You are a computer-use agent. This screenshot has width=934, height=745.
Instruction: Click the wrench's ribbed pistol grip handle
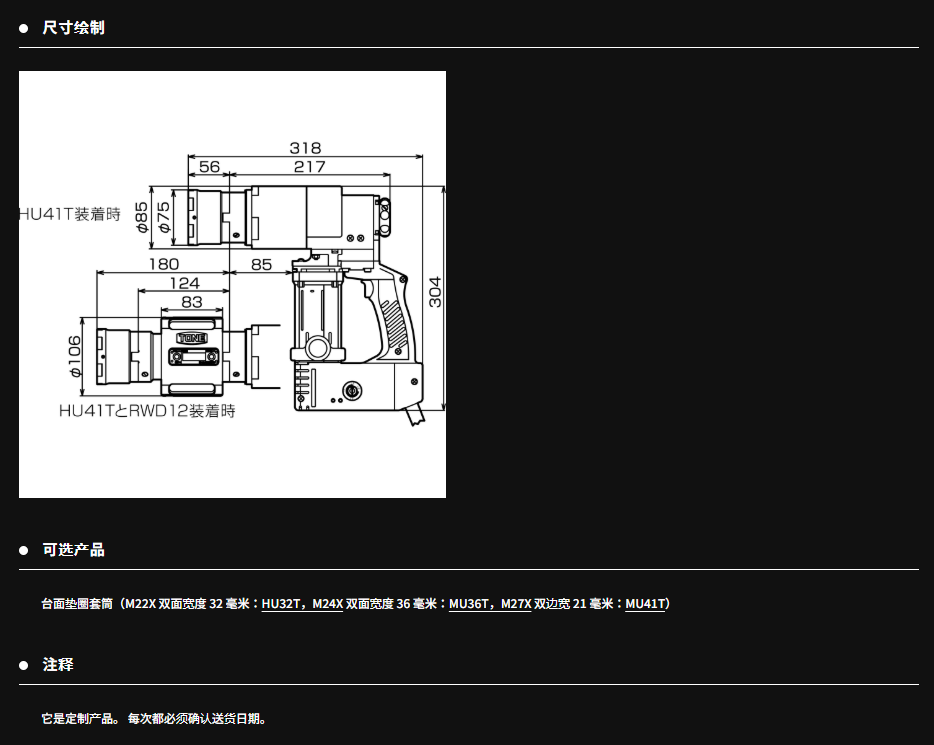(392, 320)
